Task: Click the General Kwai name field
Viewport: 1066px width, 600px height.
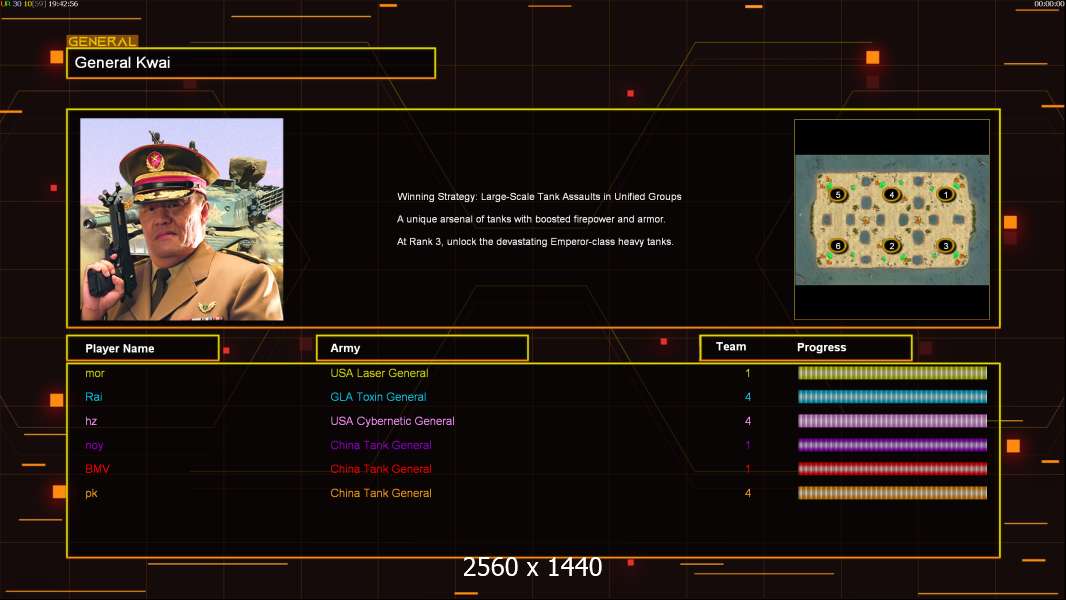Action: [x=251, y=63]
